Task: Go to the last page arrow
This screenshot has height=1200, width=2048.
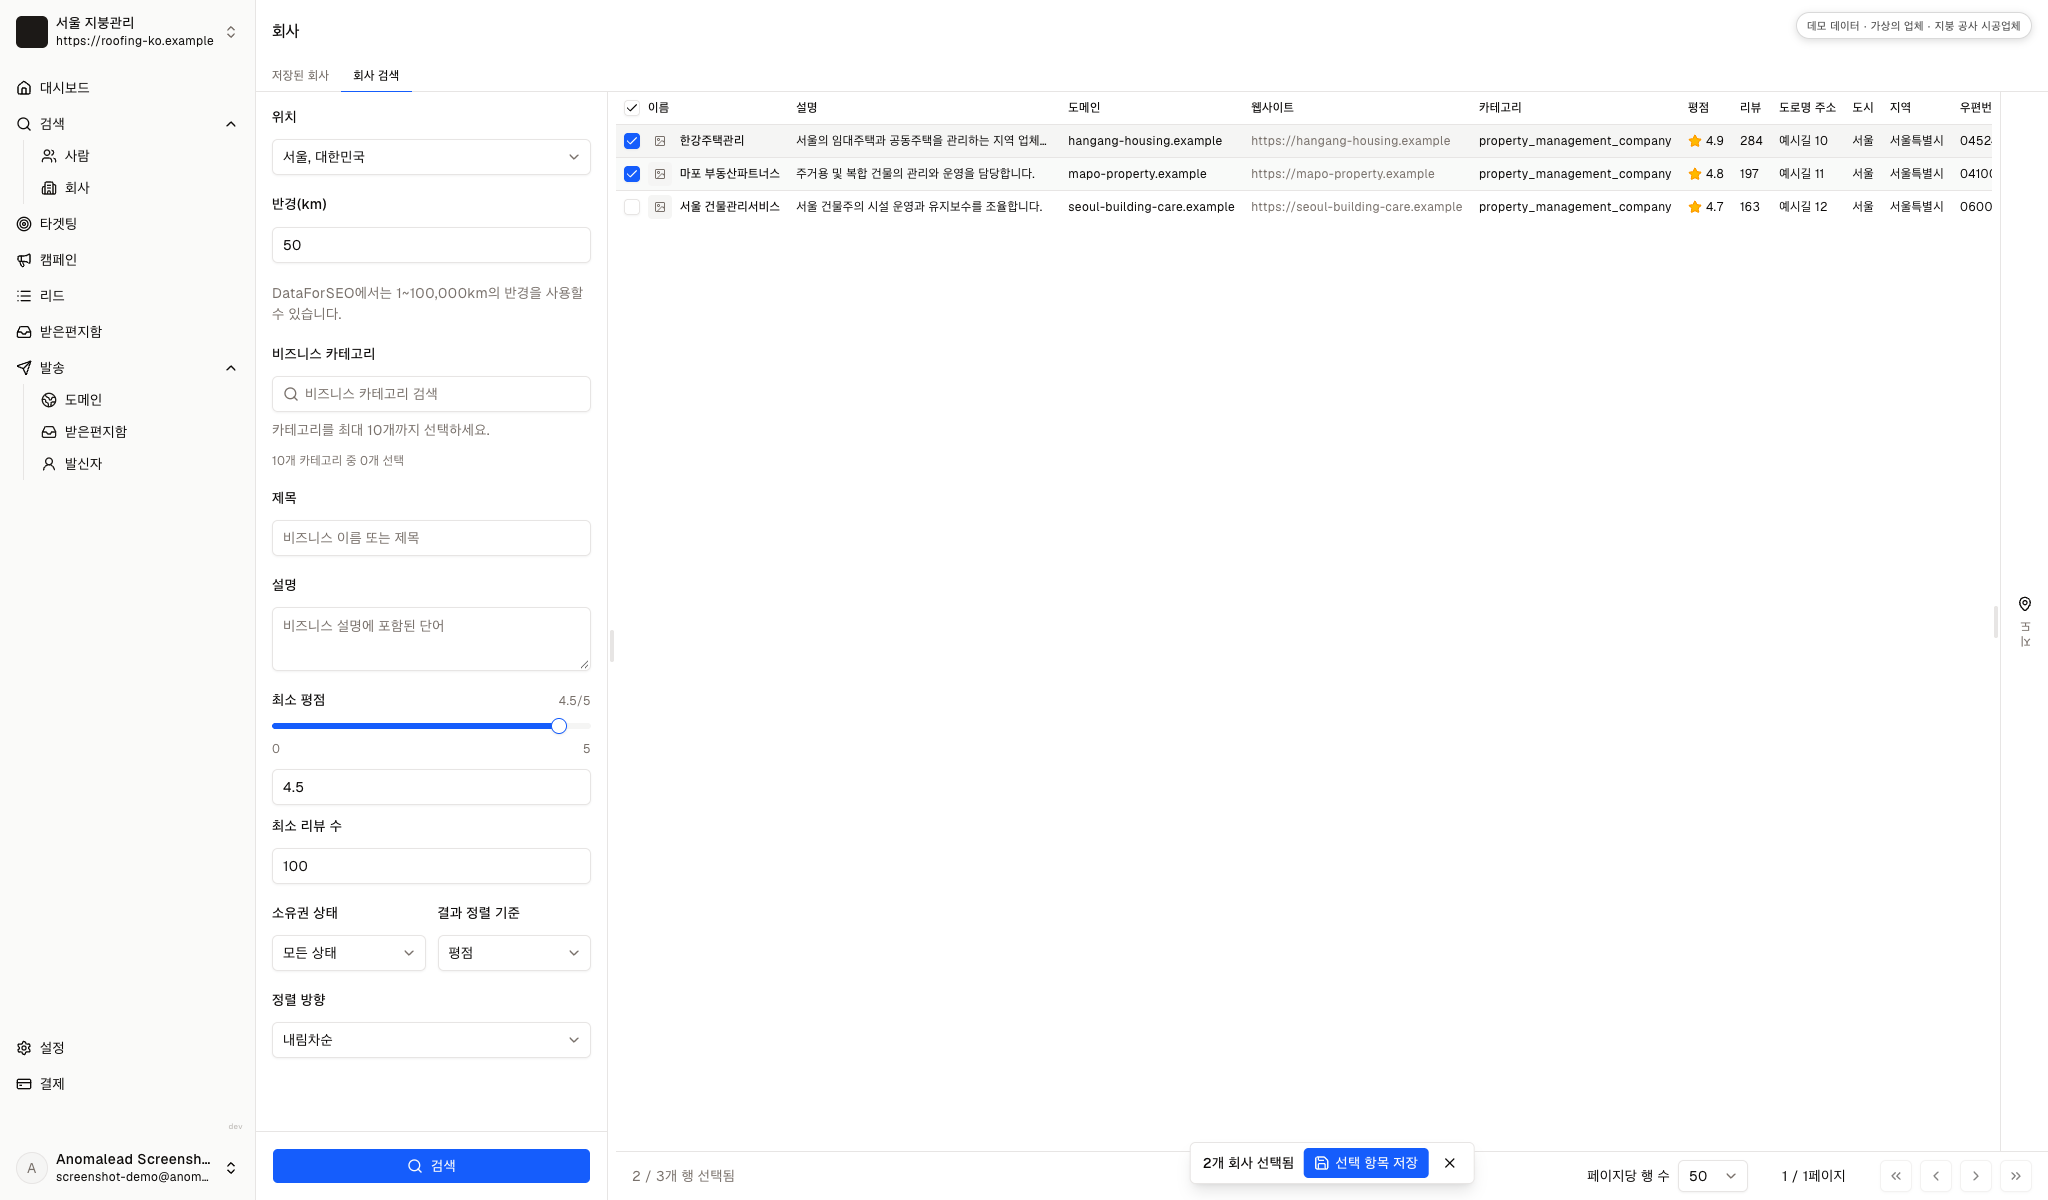Action: [2016, 1176]
